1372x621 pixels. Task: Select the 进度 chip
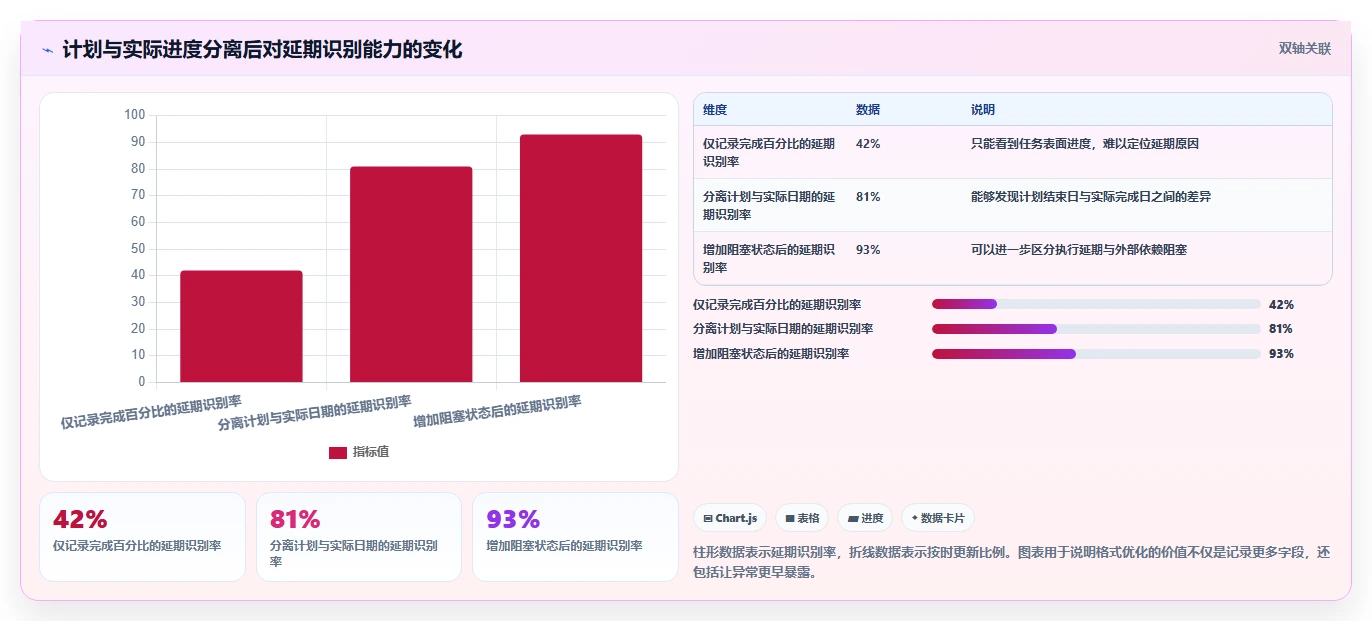865,518
